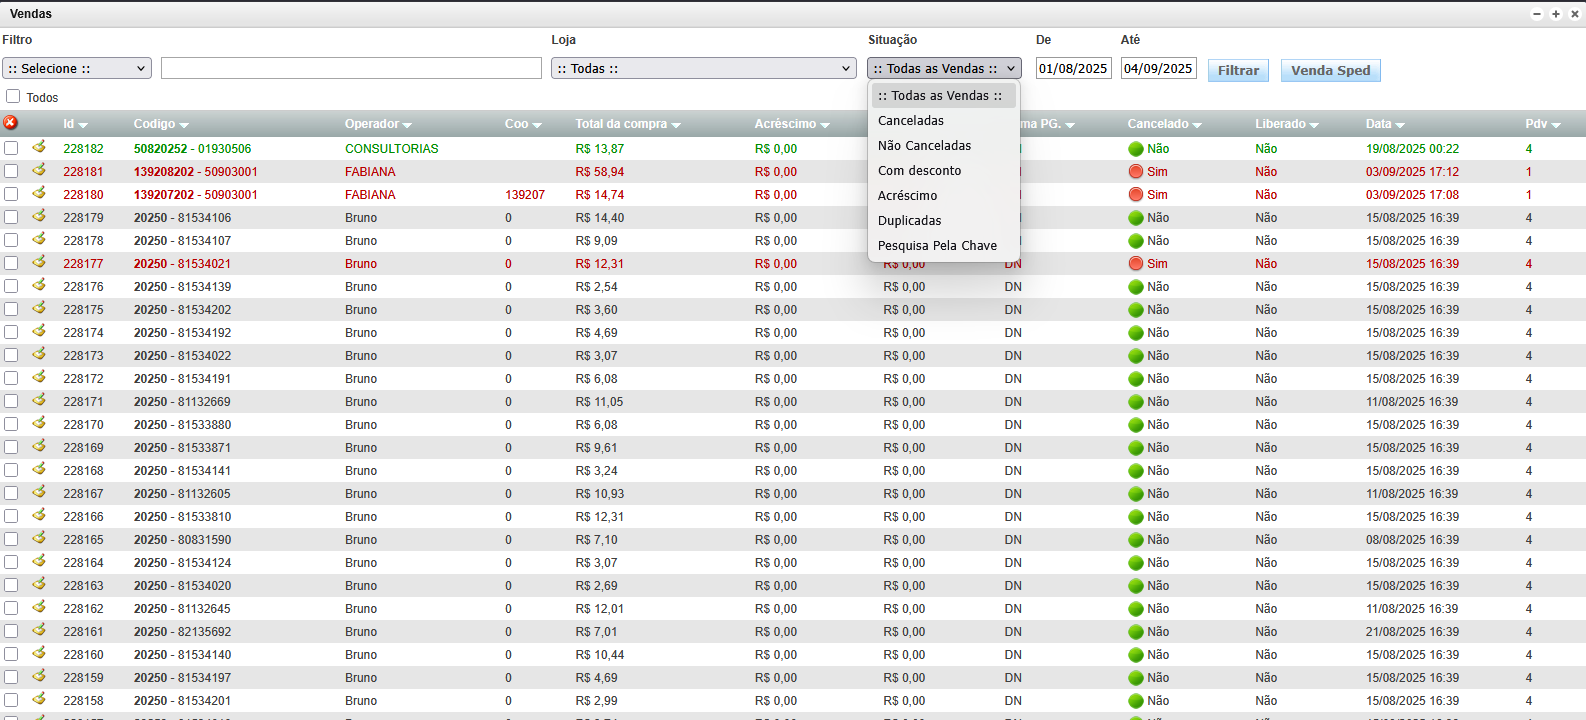Click the row icon beside sale 228175
Screen dimensions: 1586x720
coord(39,308)
